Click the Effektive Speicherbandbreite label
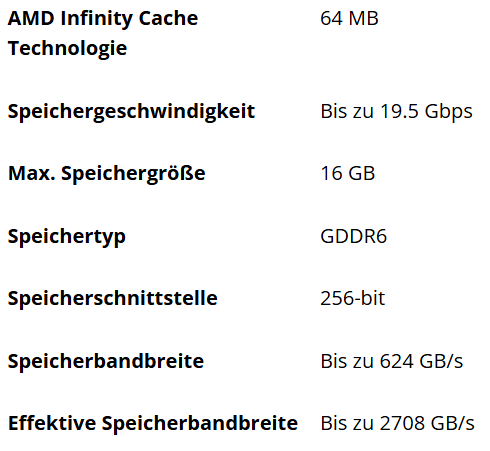The image size is (490, 451). tap(153, 424)
